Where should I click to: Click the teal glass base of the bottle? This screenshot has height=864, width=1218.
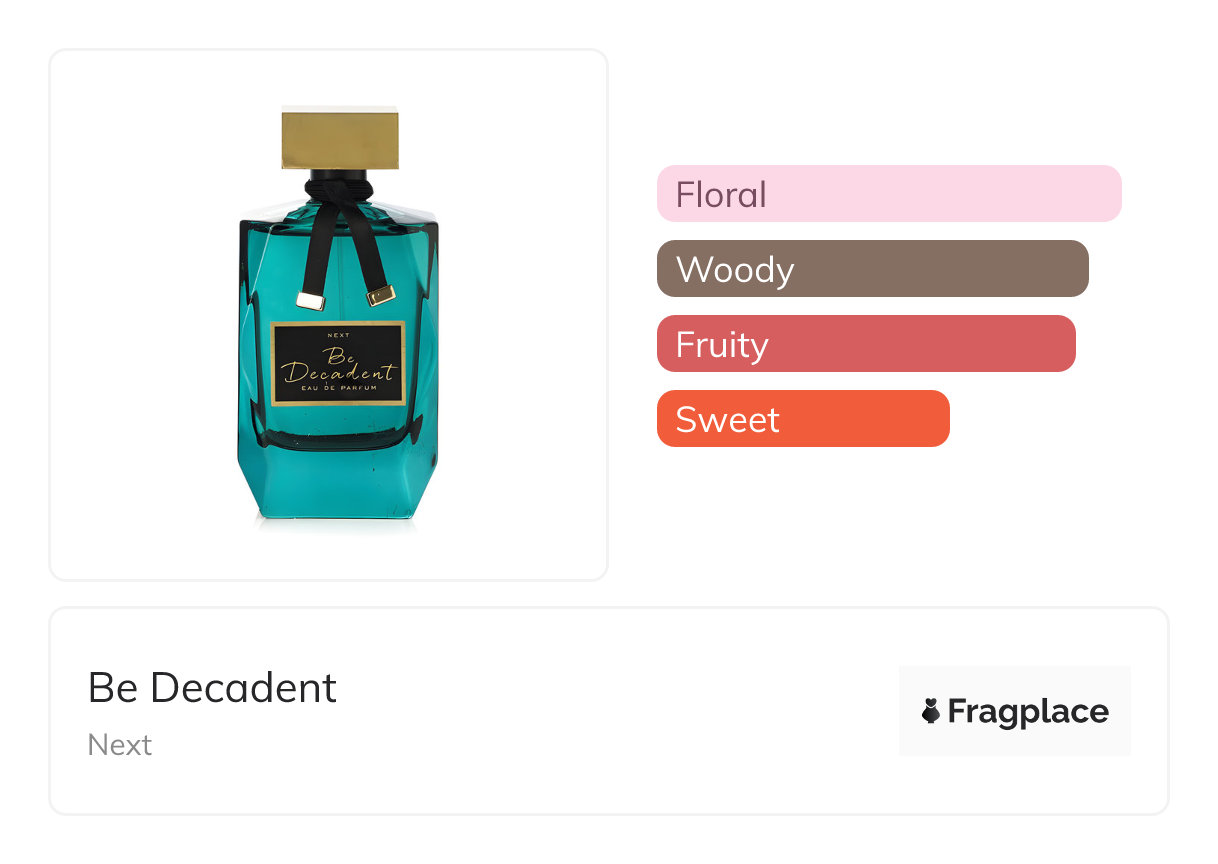[x=339, y=480]
